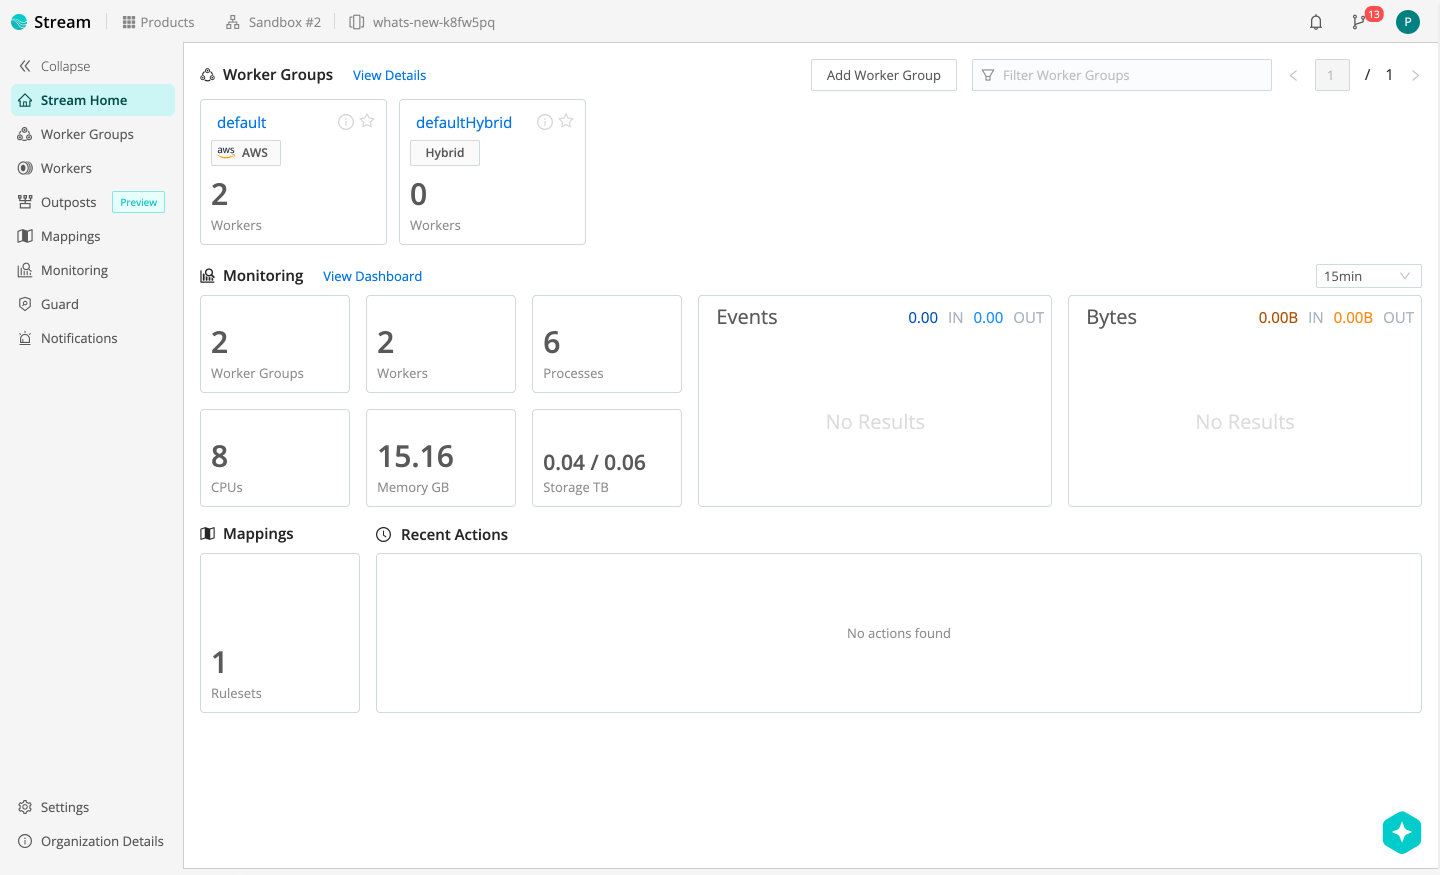Open the AI assistant sparkle icon

pos(1401,832)
